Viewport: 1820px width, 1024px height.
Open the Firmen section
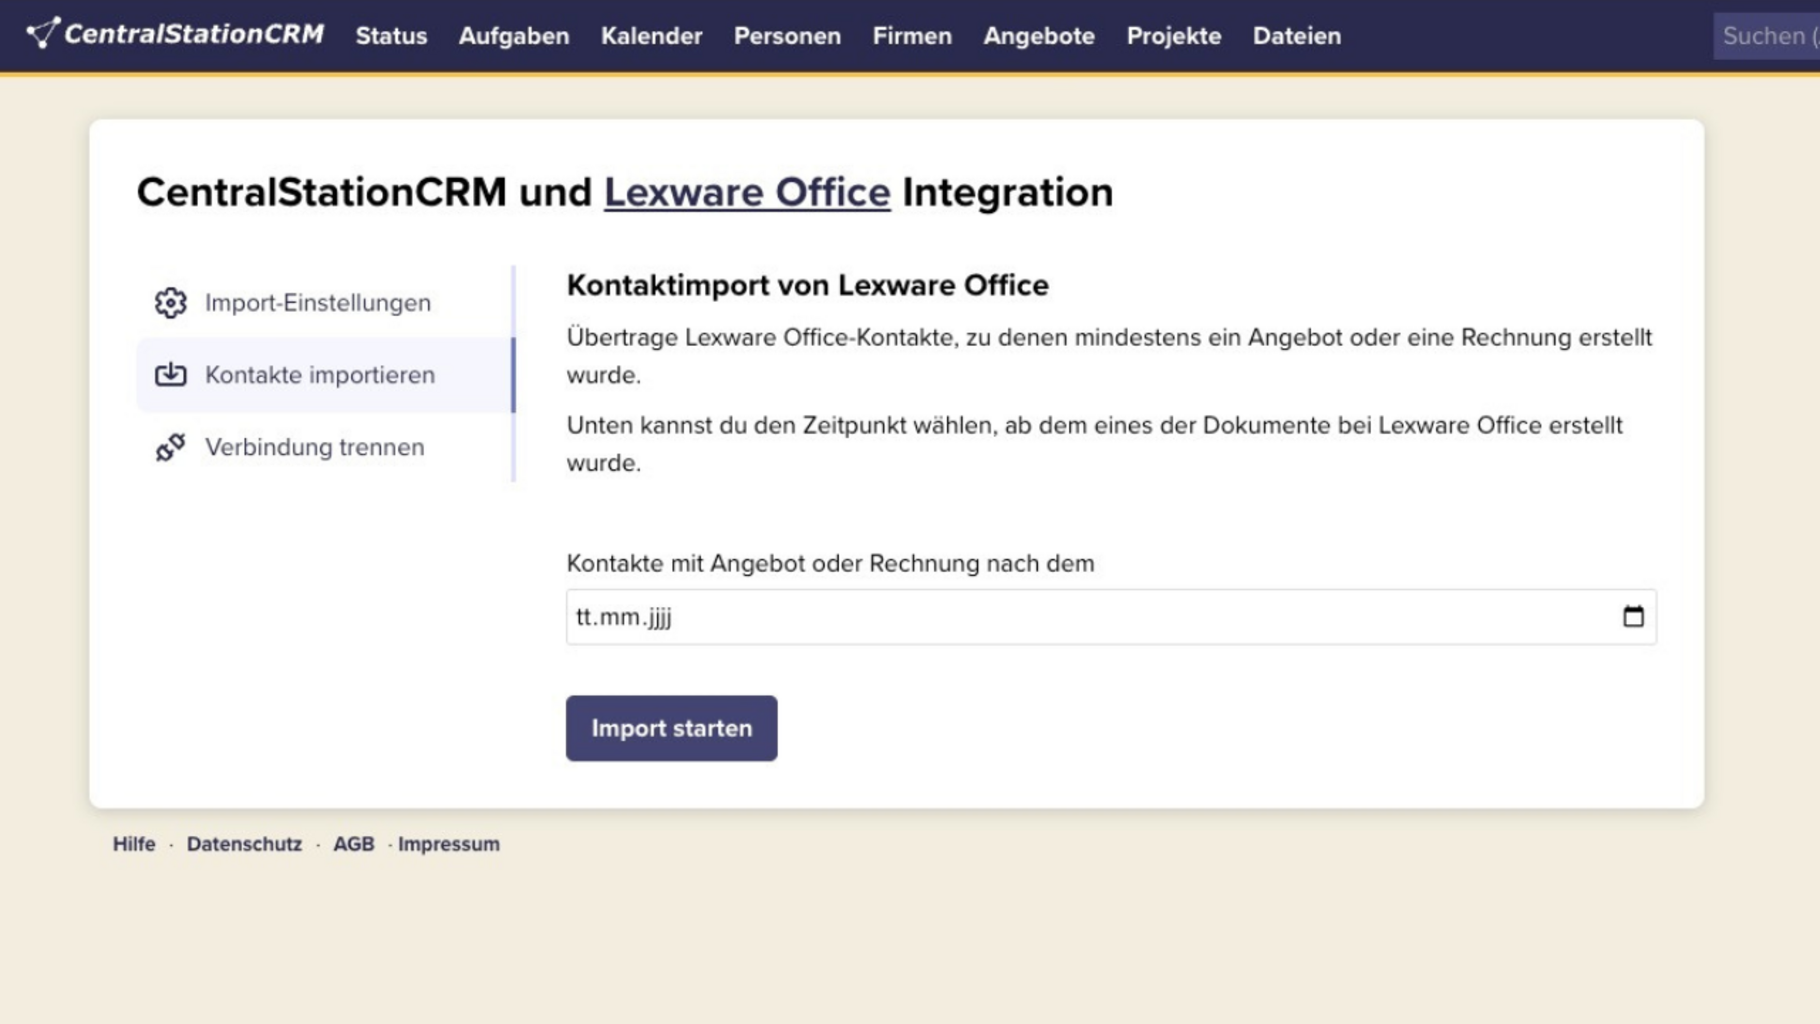(911, 36)
